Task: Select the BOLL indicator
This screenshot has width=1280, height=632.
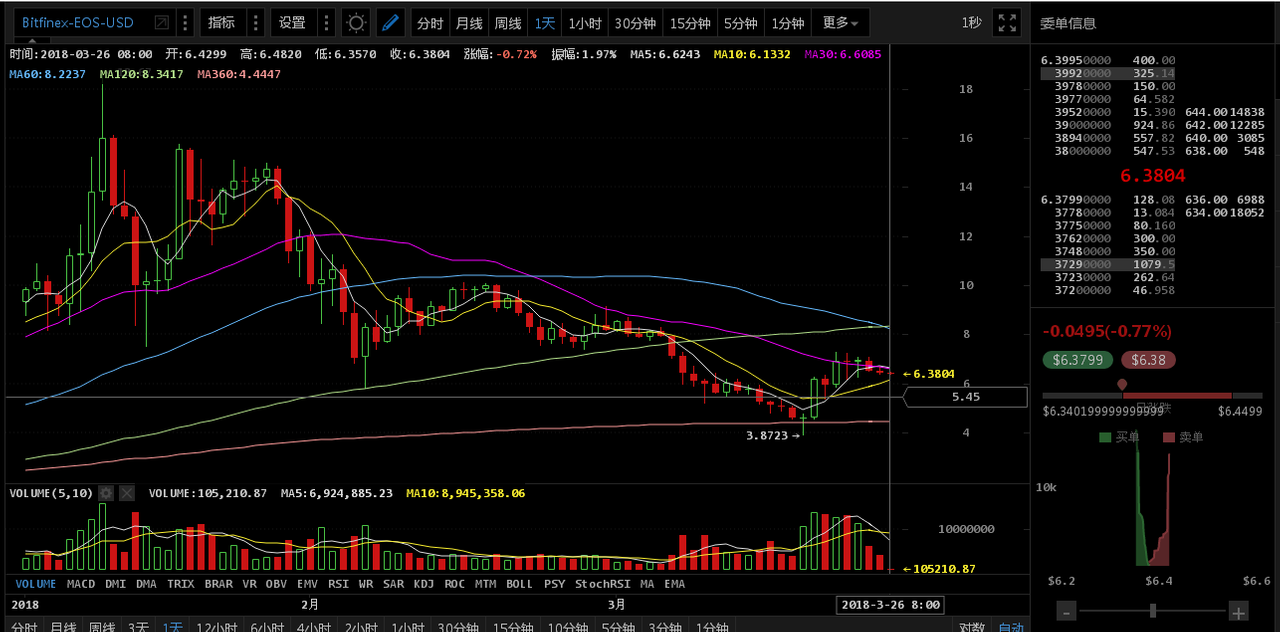Action: coord(520,584)
